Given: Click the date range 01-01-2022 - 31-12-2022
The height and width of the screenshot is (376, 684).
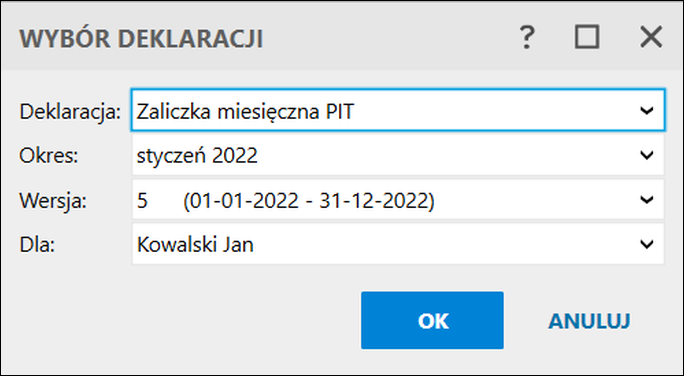Looking at the screenshot, I should [309, 201].
